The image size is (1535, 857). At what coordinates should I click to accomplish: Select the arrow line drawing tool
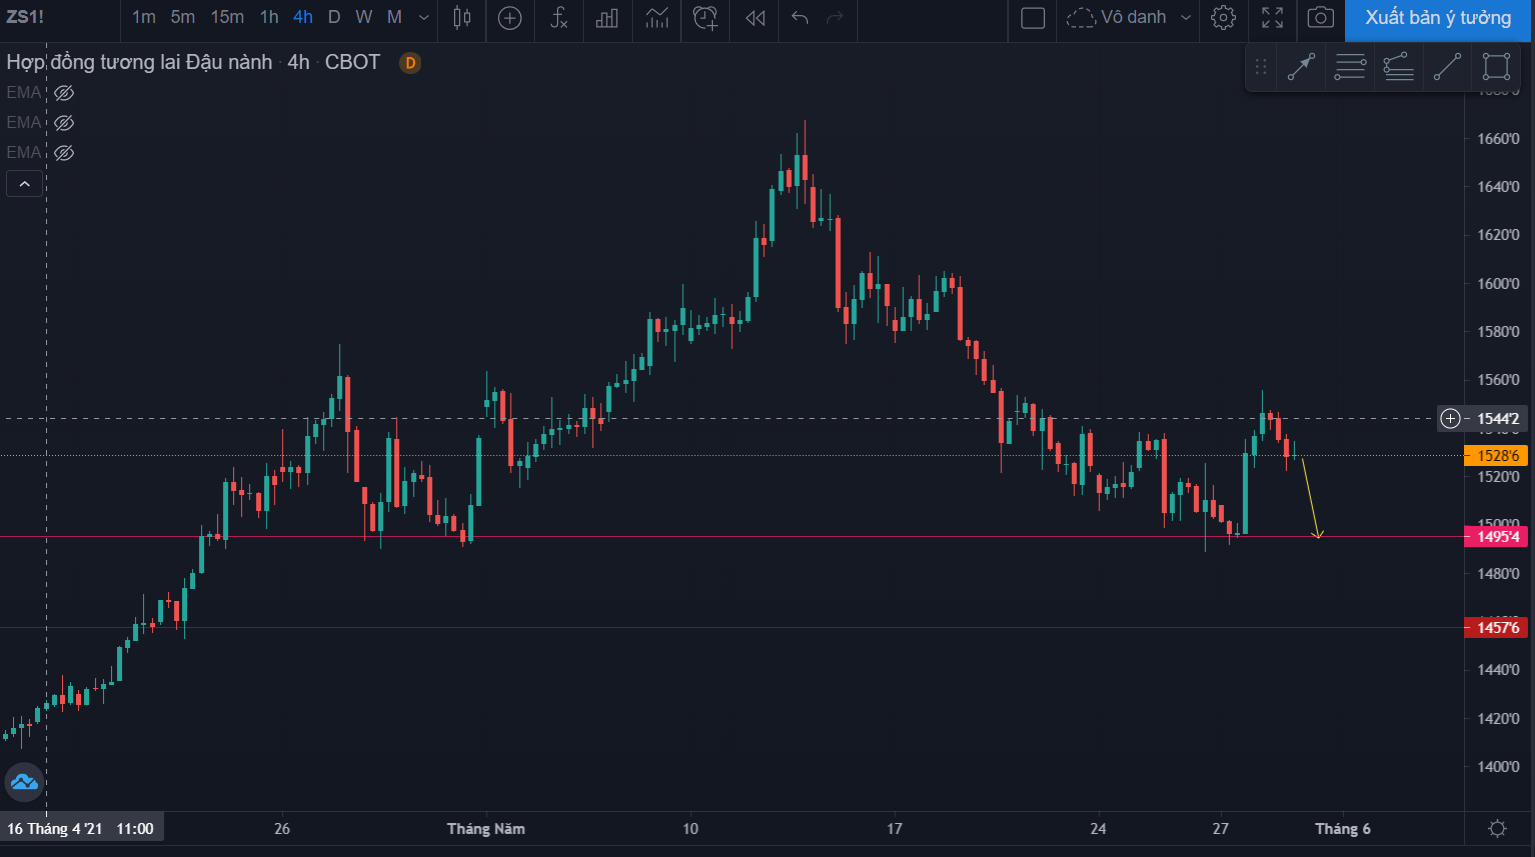pyautogui.click(x=1301, y=67)
